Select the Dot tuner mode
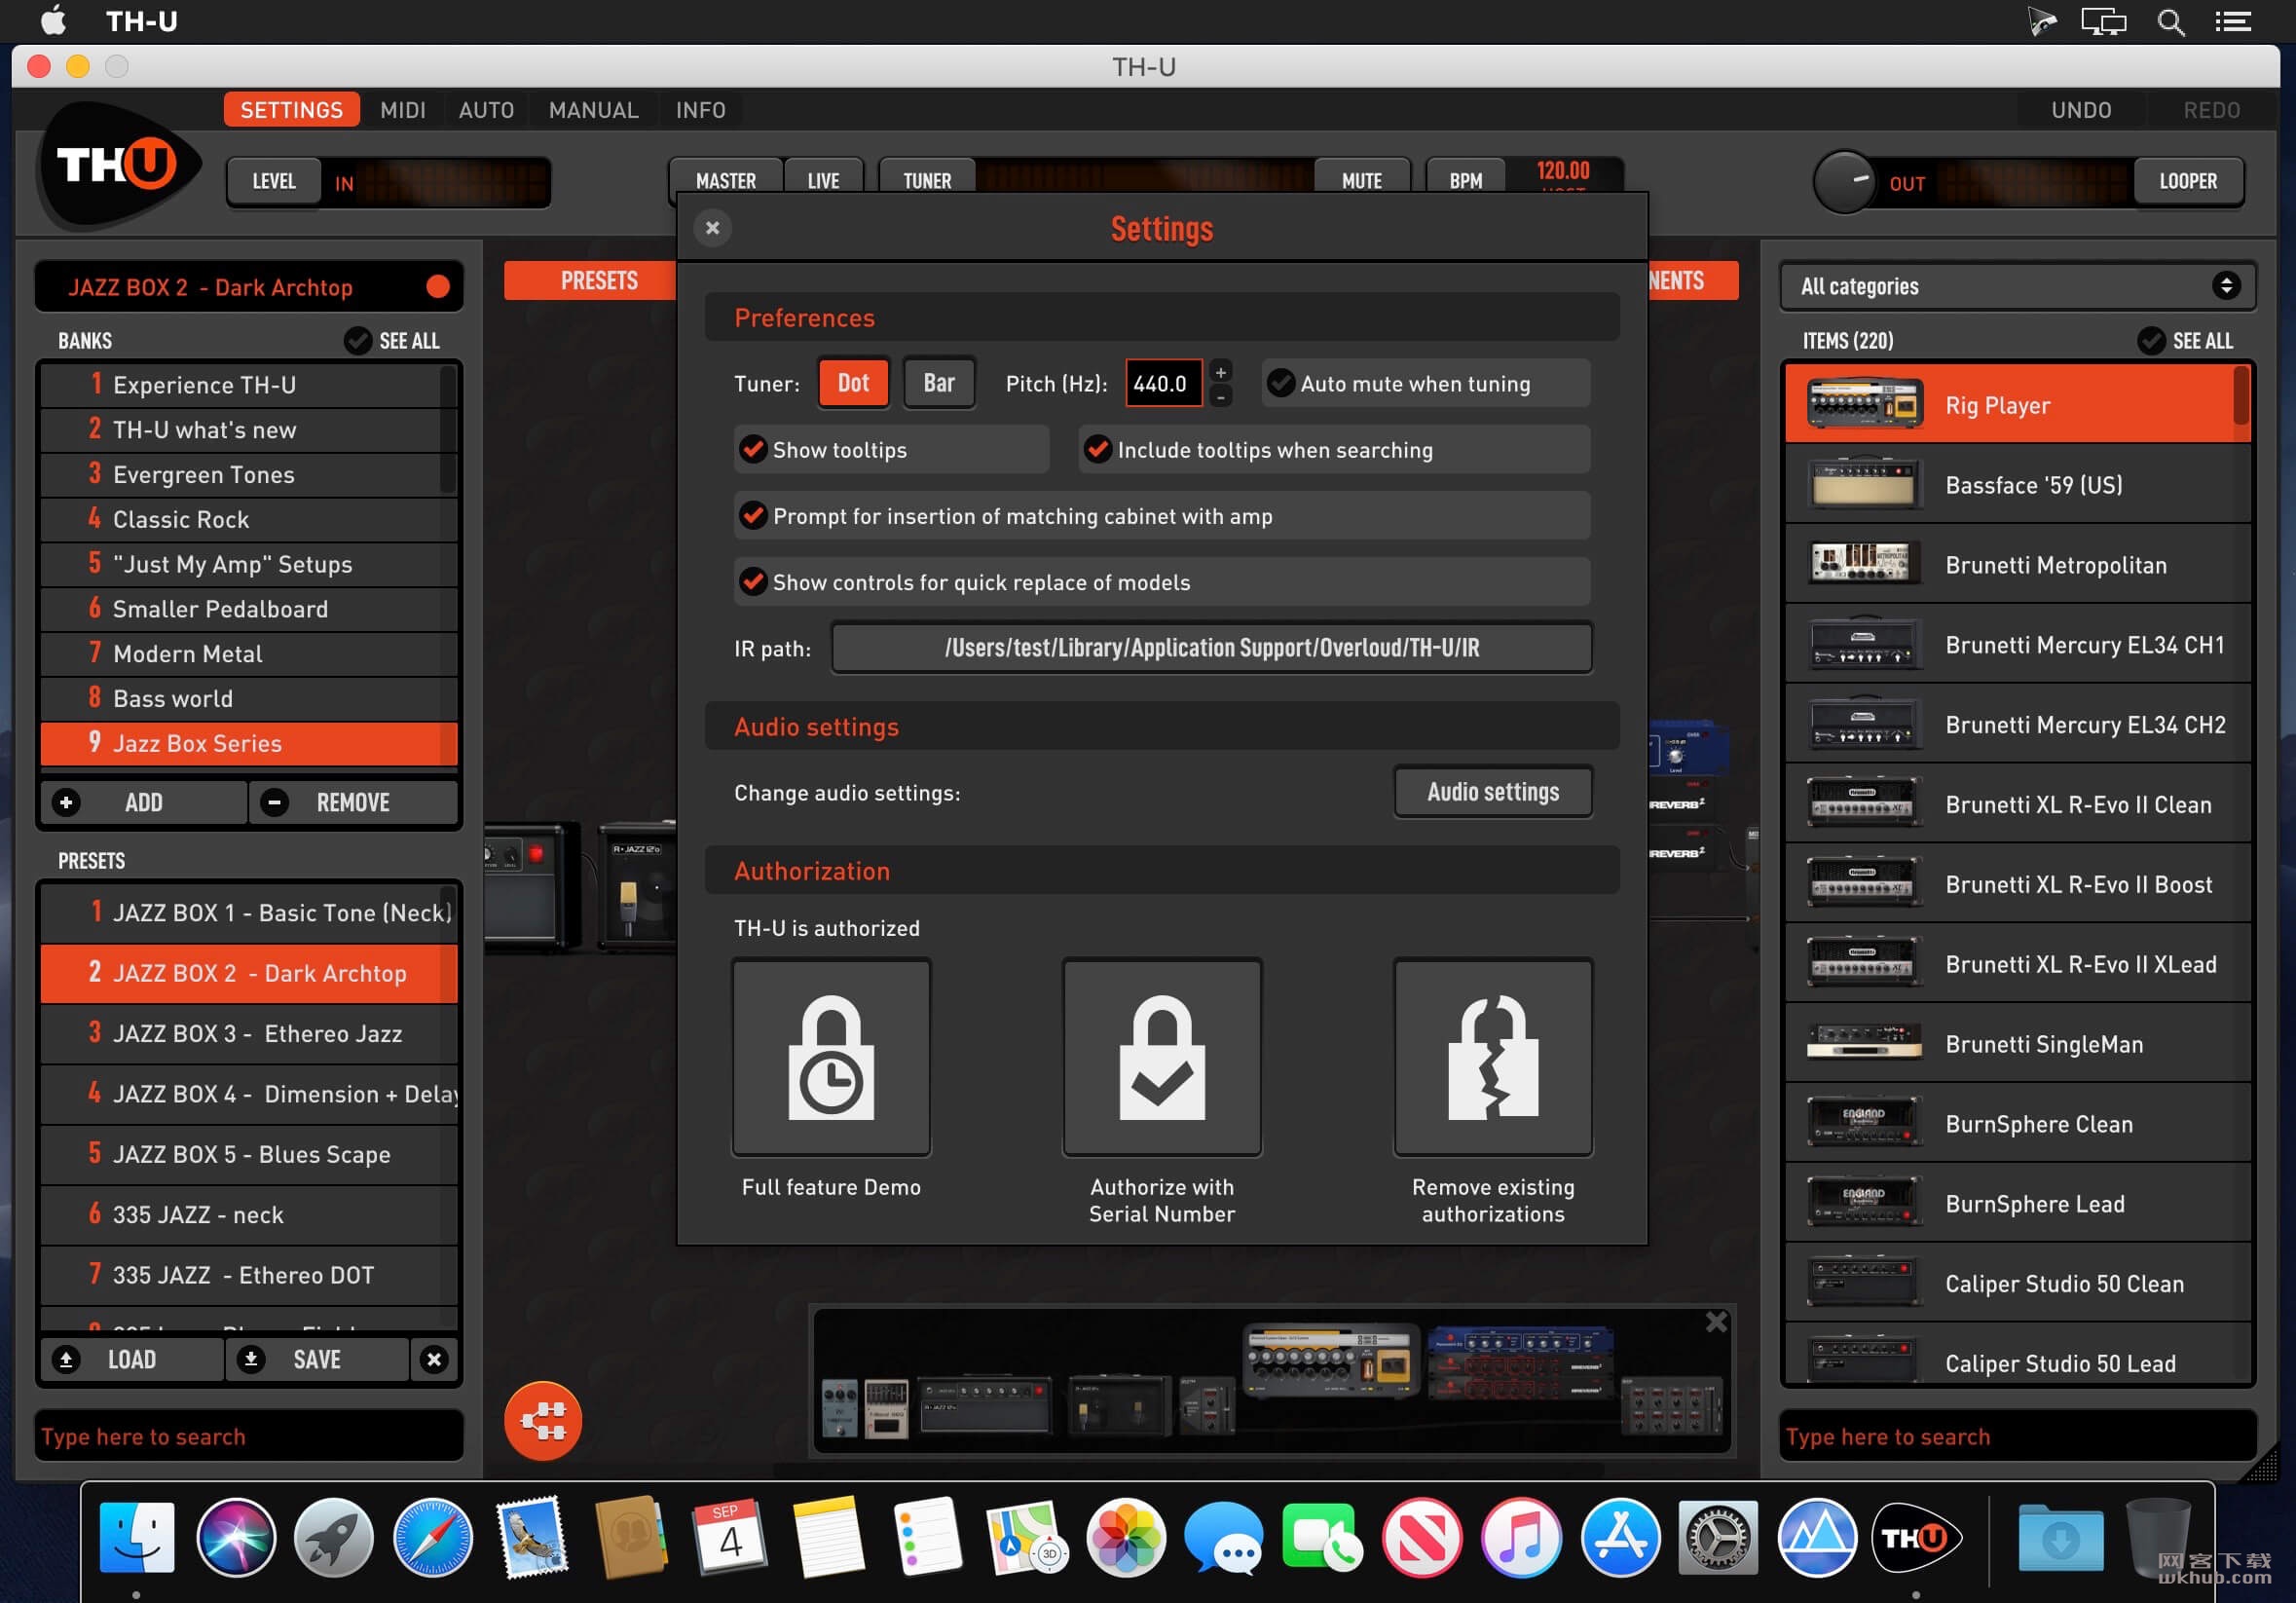The height and width of the screenshot is (1603, 2296). pos(853,383)
